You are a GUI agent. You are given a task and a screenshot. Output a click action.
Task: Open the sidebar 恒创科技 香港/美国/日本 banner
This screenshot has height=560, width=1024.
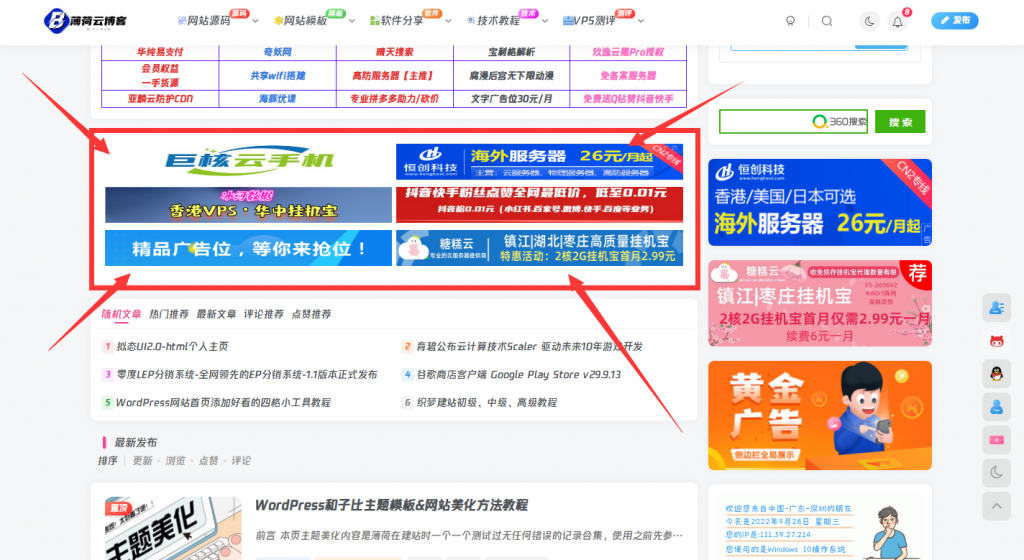click(x=820, y=202)
